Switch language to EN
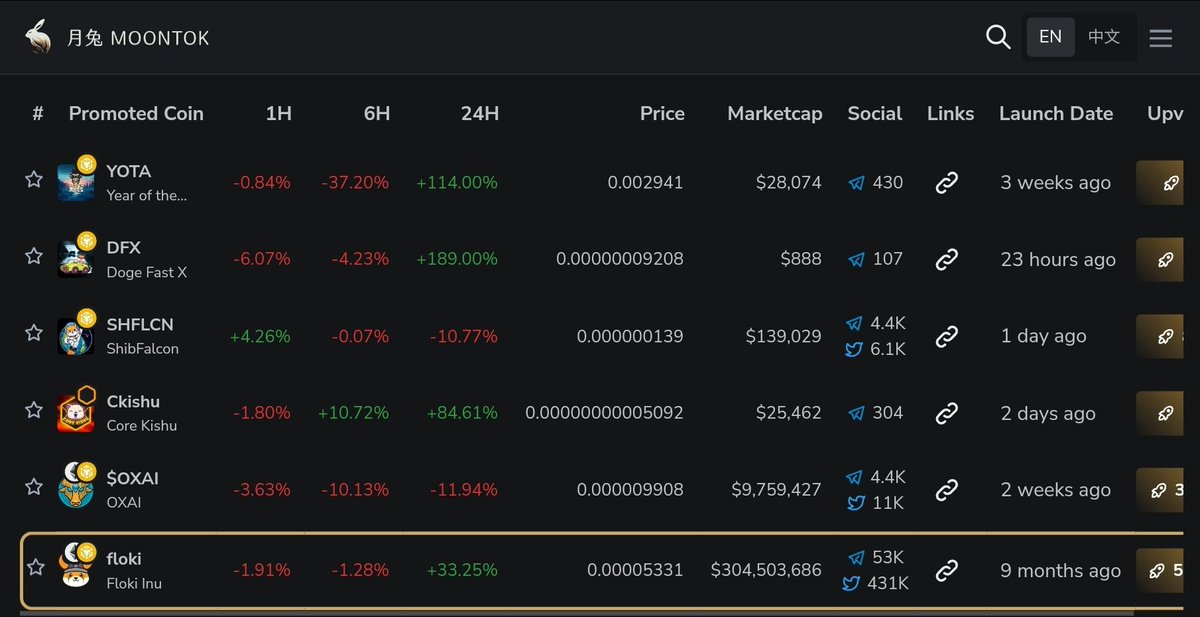Image resolution: width=1200 pixels, height=617 pixels. [x=1050, y=37]
